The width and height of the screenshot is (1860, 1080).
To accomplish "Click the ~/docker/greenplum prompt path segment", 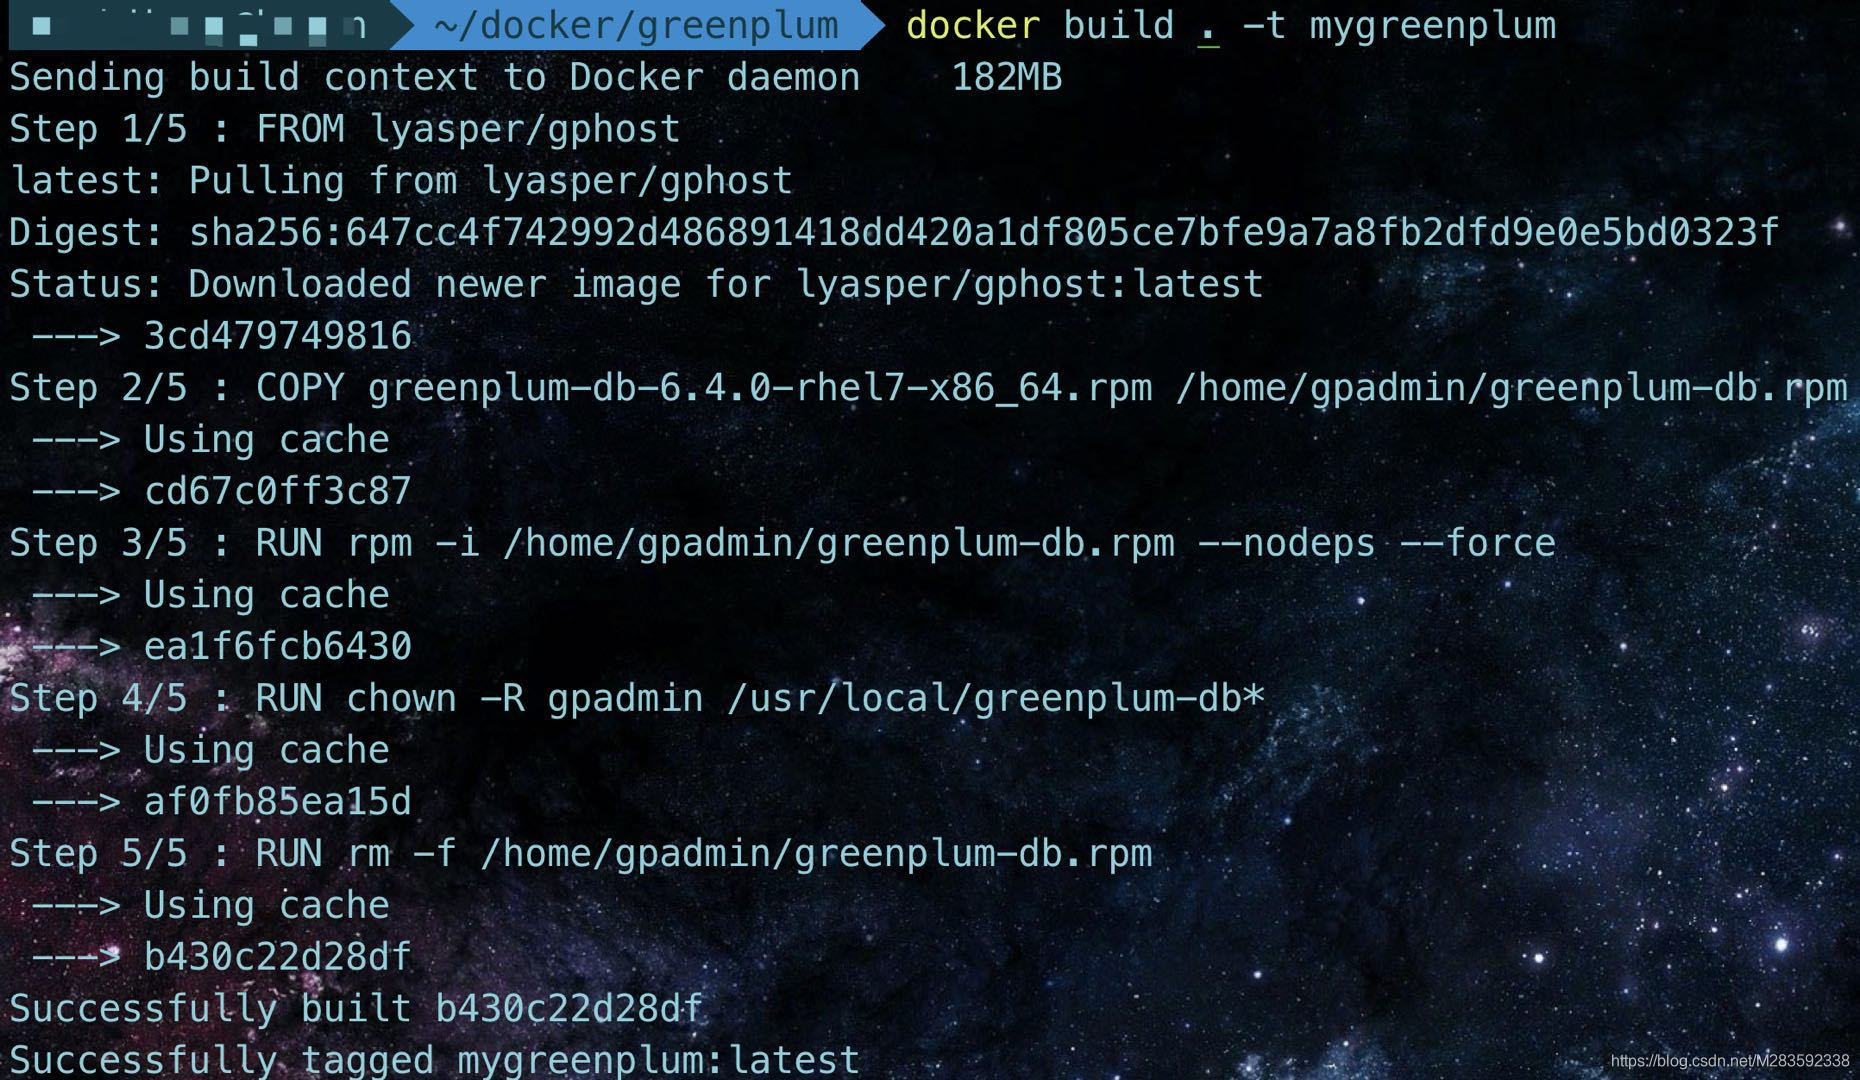I will pos(637,25).
